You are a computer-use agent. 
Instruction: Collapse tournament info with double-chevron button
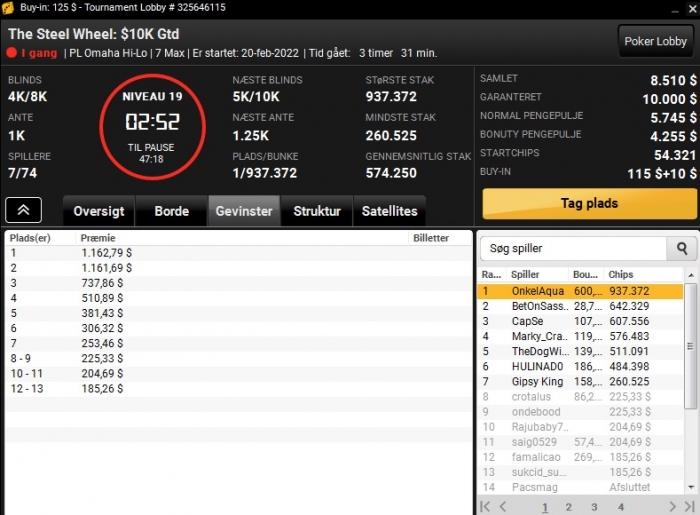point(23,210)
